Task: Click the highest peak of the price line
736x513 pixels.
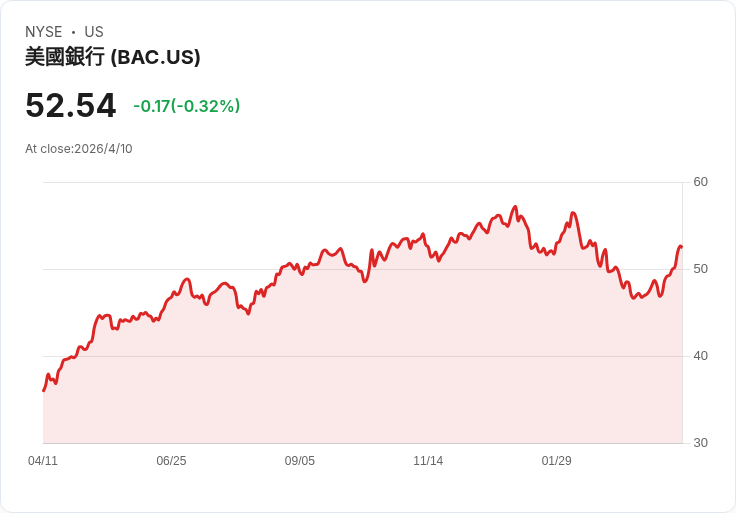Action: click(515, 207)
